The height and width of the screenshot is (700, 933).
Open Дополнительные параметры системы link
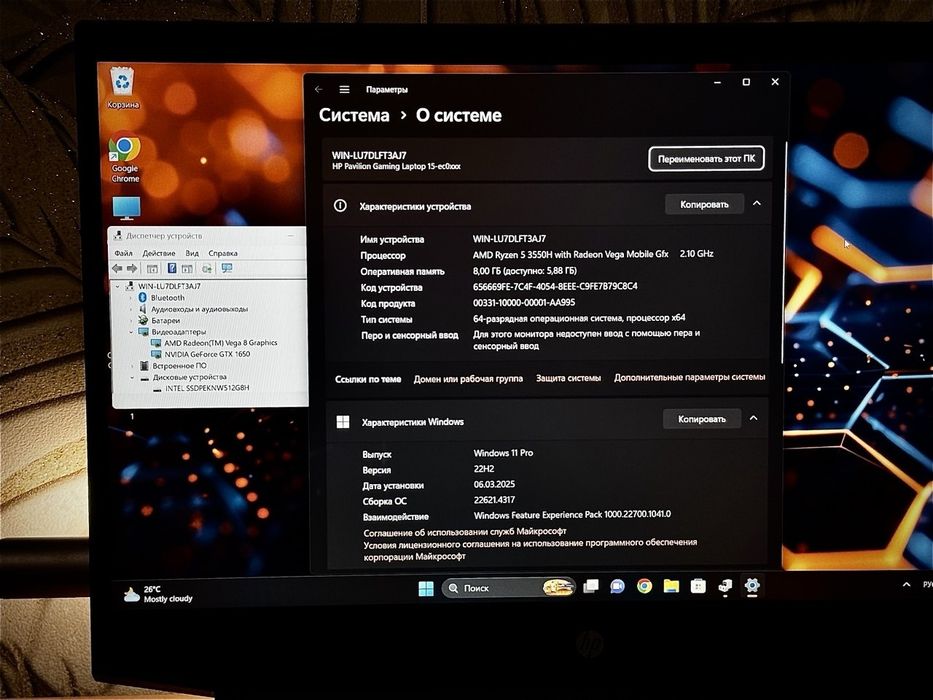pyautogui.click(x=690, y=377)
